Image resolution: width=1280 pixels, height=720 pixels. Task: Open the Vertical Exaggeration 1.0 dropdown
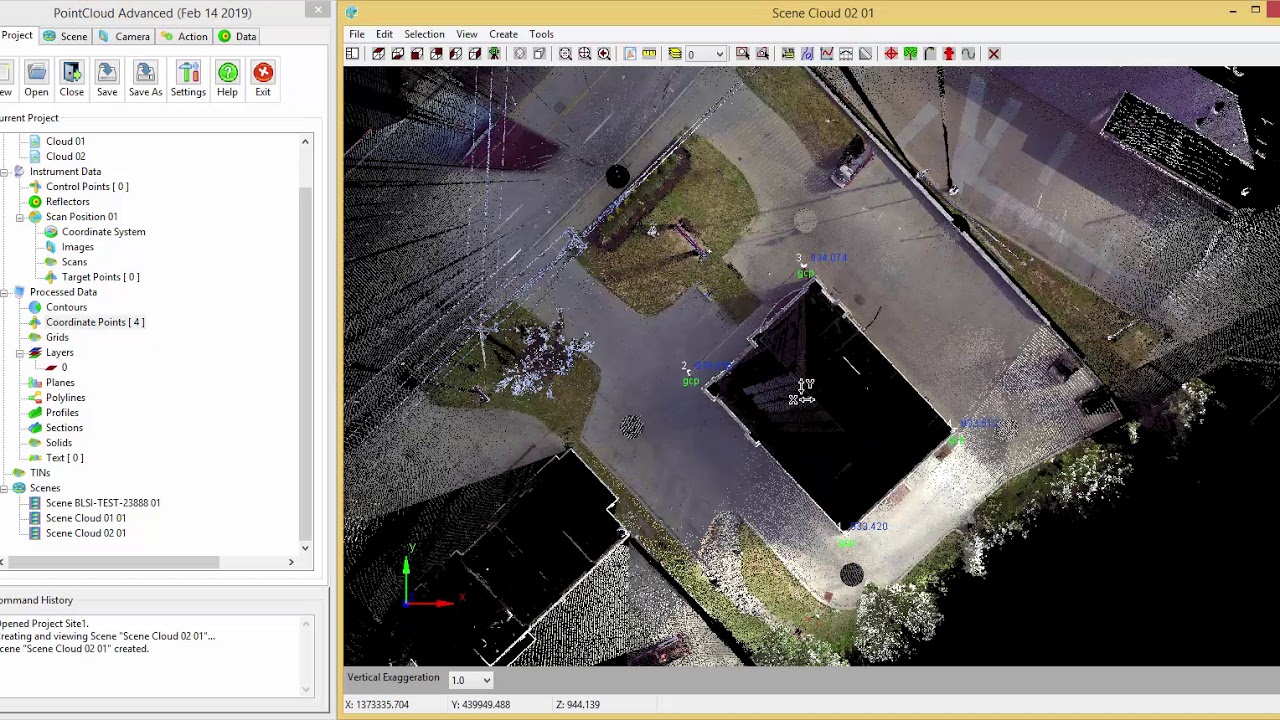pos(471,680)
